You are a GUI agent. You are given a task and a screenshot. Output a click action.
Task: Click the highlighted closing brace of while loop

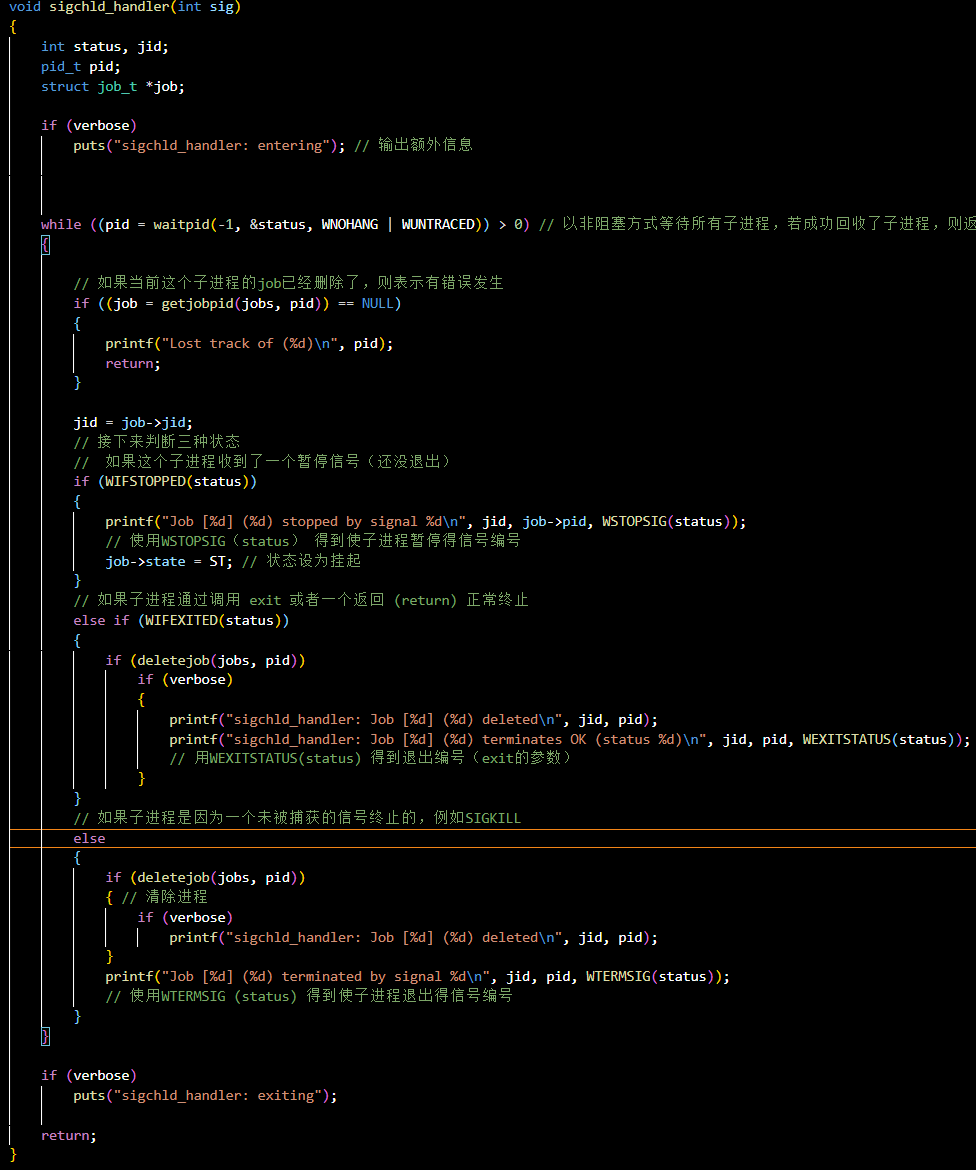(46, 1036)
